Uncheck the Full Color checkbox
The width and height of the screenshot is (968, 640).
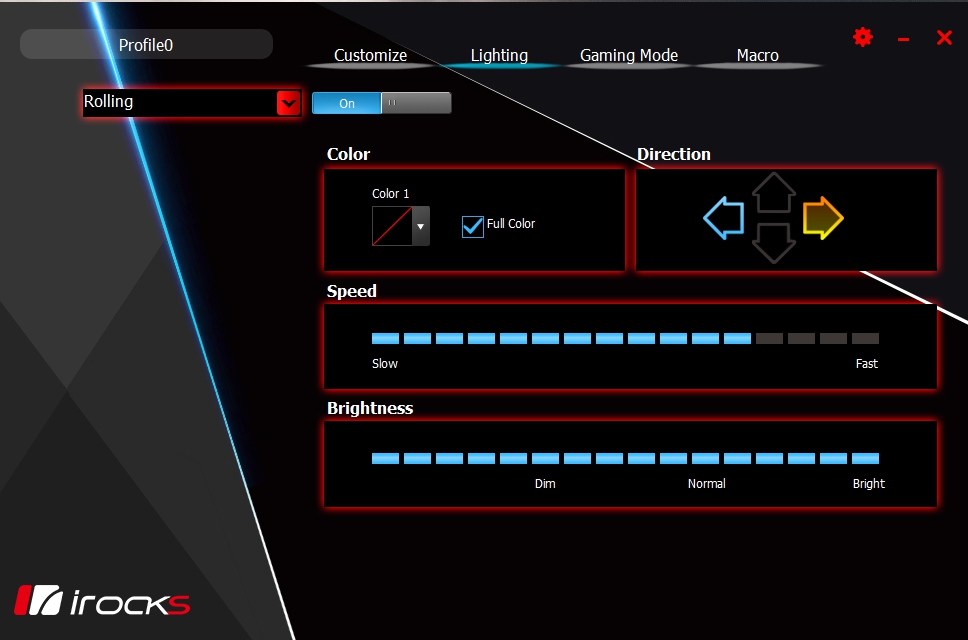coord(473,226)
